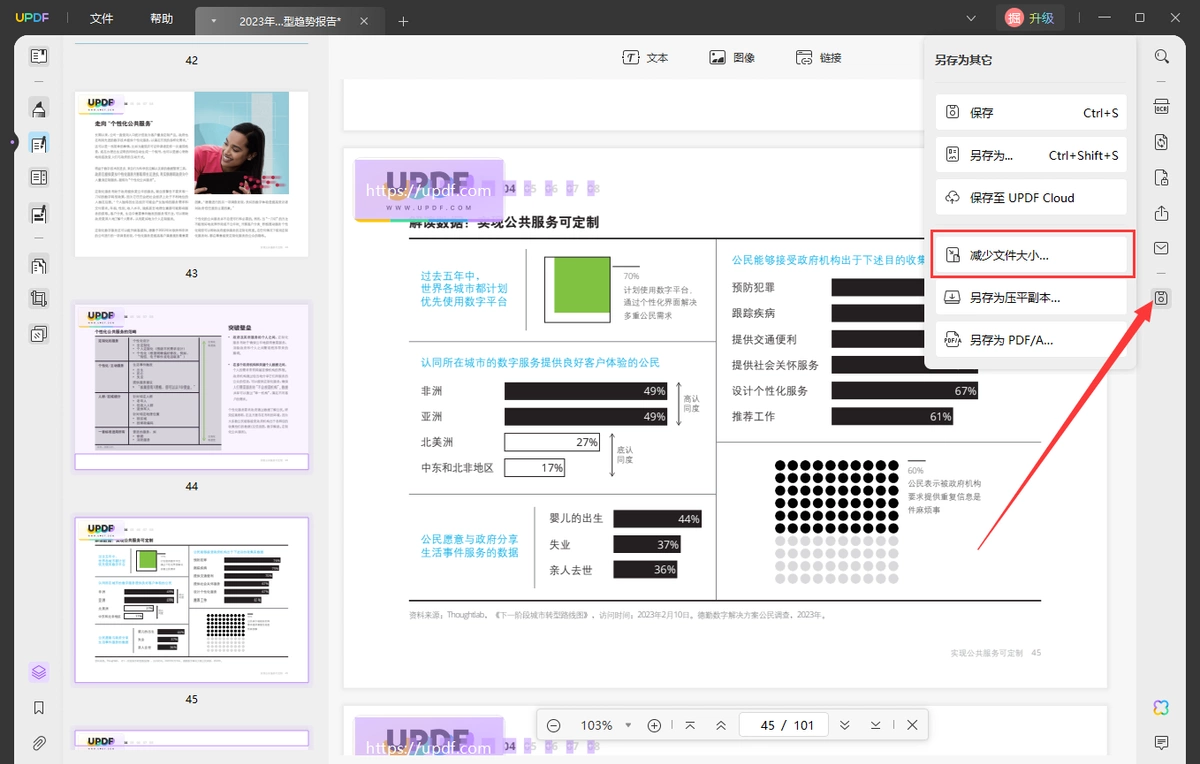This screenshot has width=1200, height=764.
Task: Zoom in with the plus button
Action: [x=654, y=725]
